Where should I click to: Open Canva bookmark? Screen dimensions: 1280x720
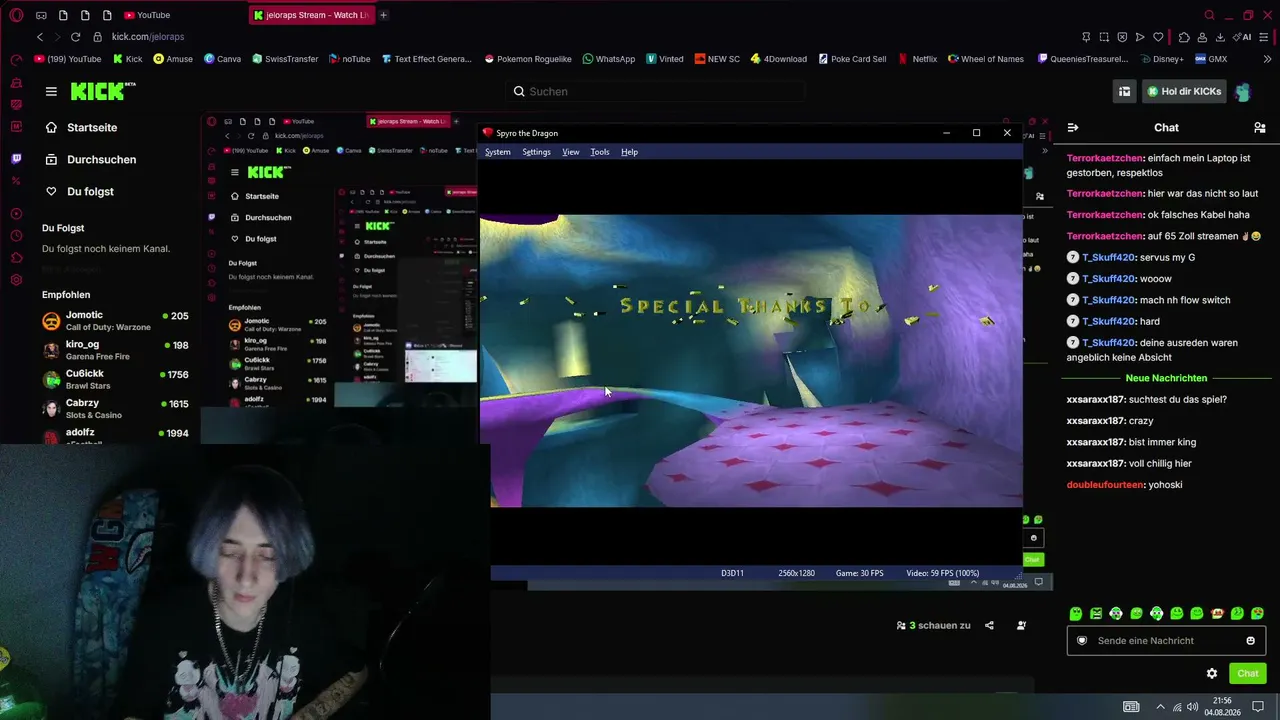pyautogui.click(x=223, y=59)
